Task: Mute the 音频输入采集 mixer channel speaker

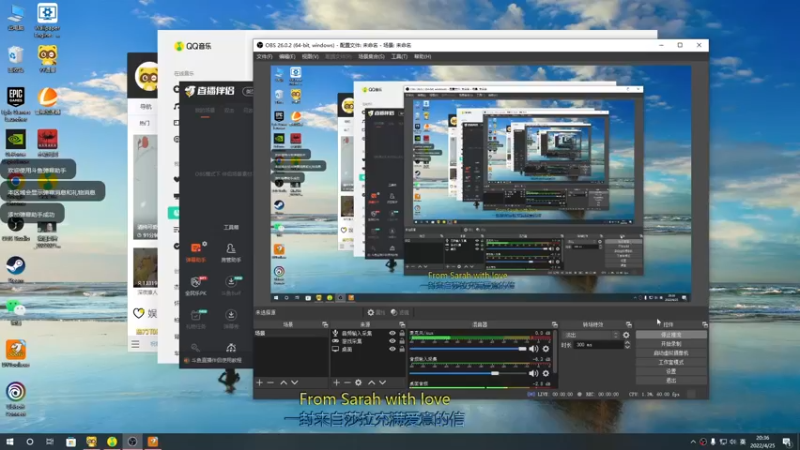Action: click(x=533, y=373)
